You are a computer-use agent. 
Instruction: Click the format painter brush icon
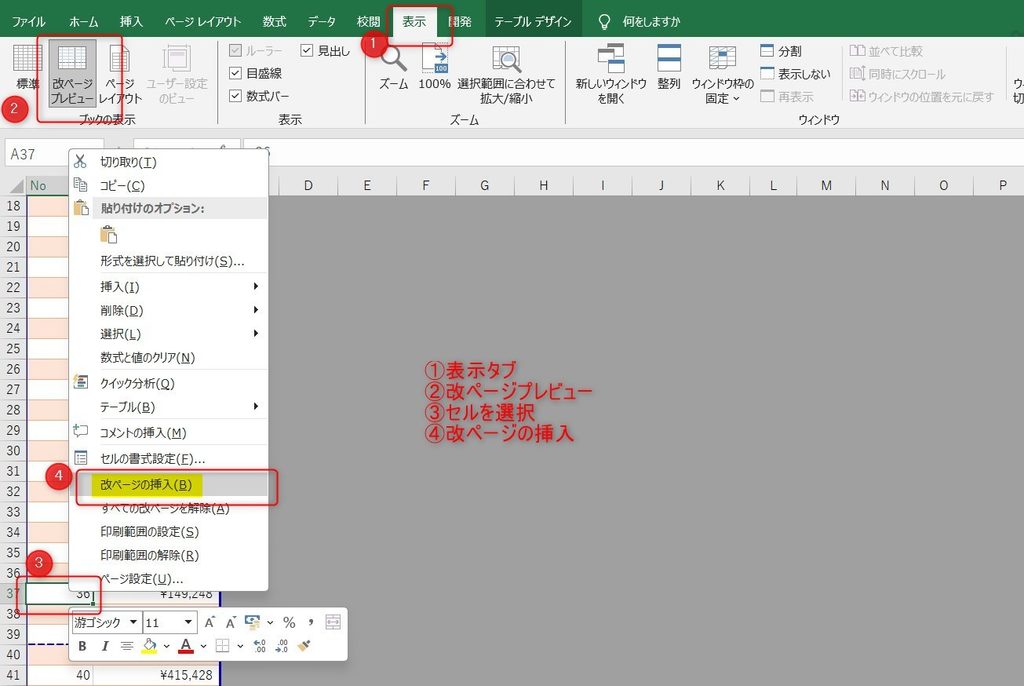pos(304,646)
